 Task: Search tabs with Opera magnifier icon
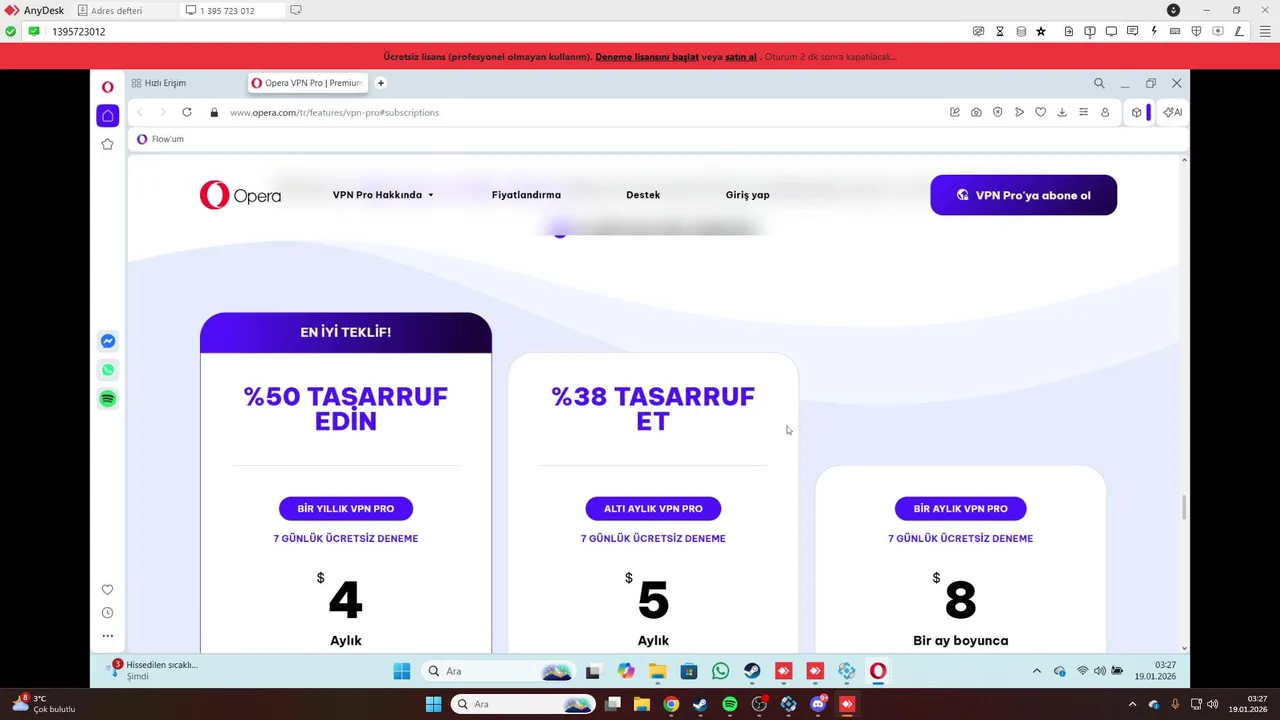[x=1099, y=83]
